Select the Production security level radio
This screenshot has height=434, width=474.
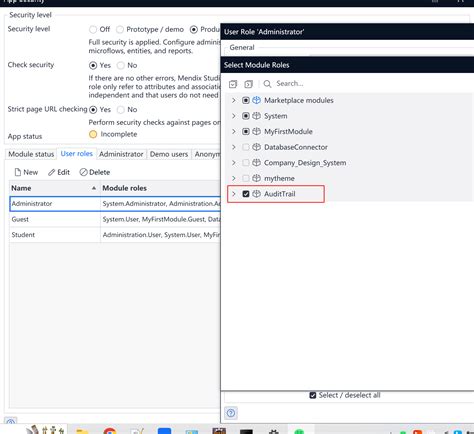pyautogui.click(x=194, y=30)
